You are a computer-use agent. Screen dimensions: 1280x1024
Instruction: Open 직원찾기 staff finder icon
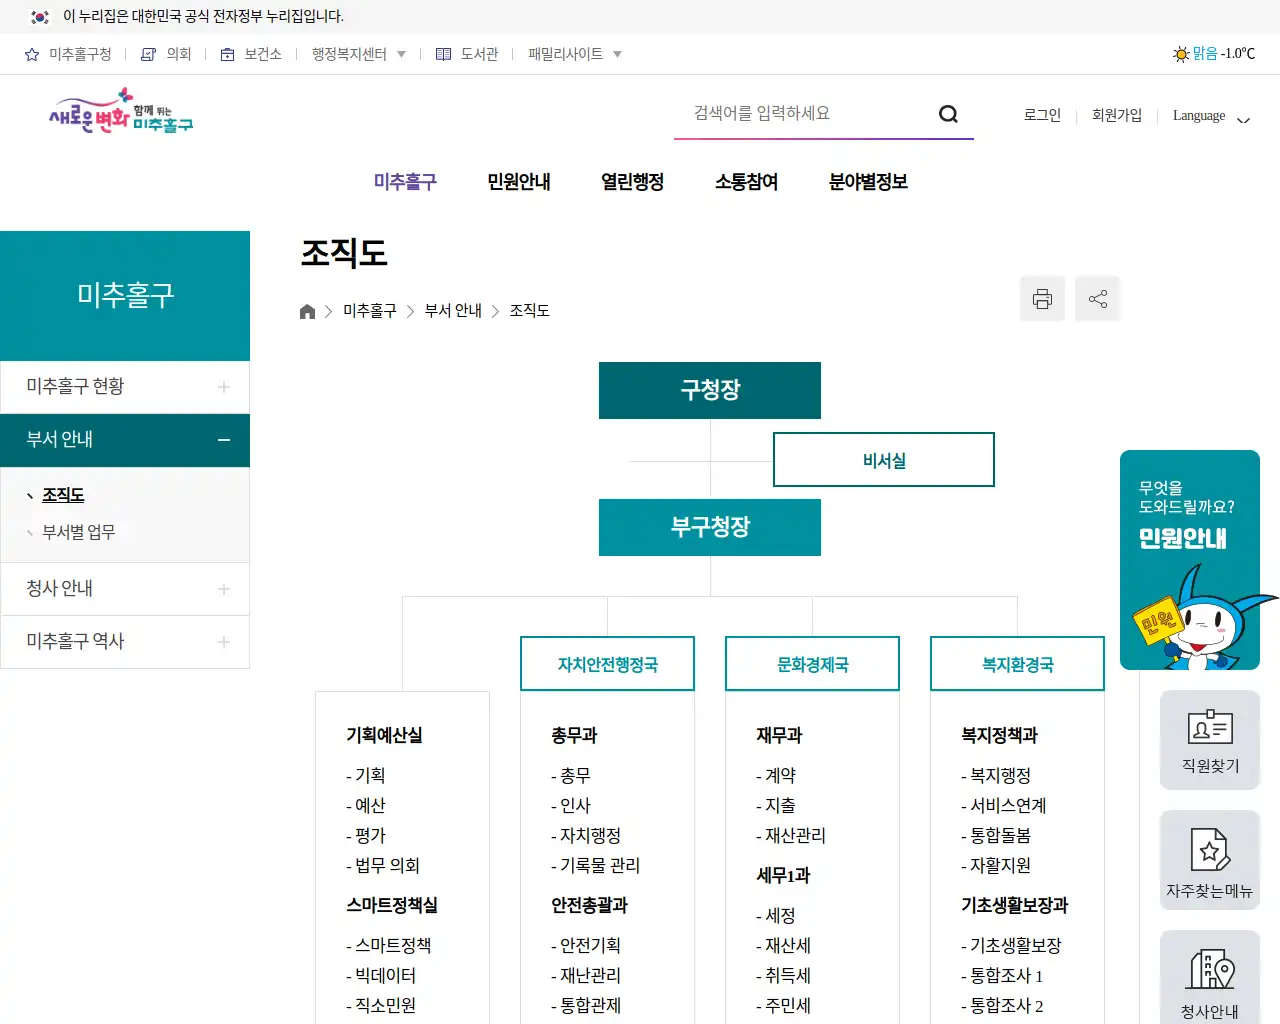coord(1210,740)
